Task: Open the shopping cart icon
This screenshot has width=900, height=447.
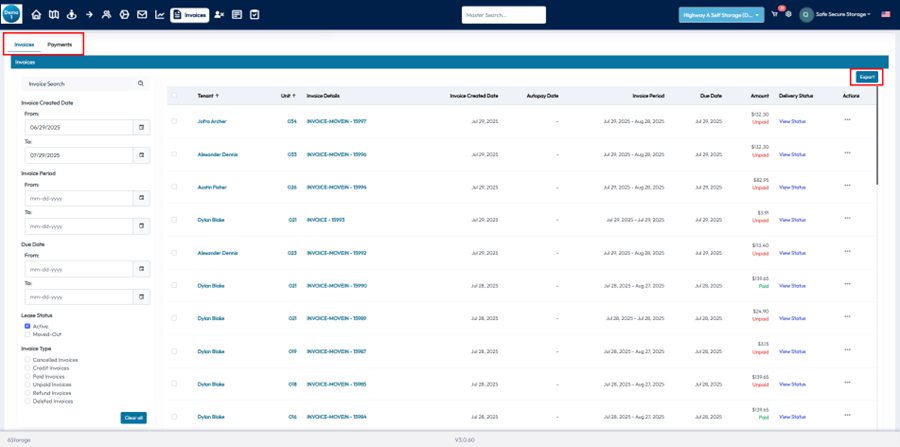Action: tap(774, 15)
